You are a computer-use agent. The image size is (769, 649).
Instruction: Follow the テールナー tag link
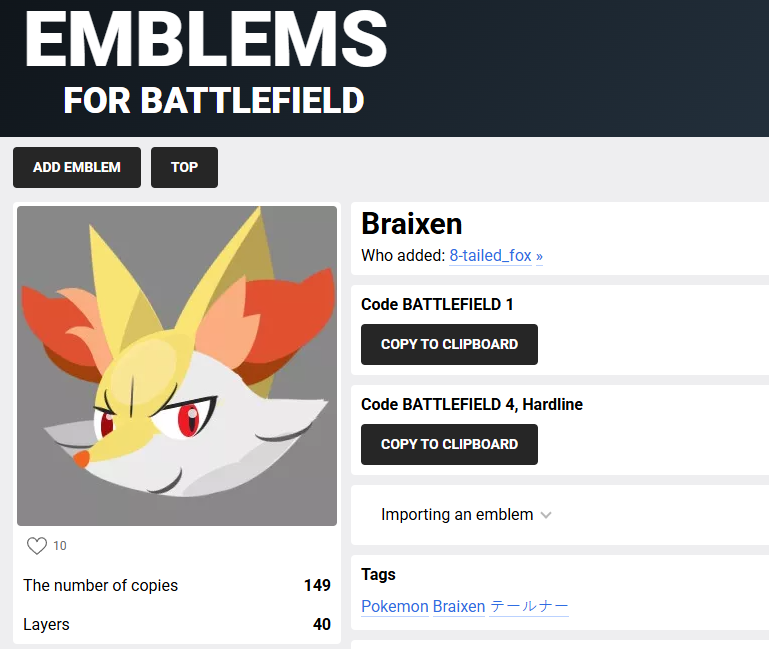tap(529, 606)
